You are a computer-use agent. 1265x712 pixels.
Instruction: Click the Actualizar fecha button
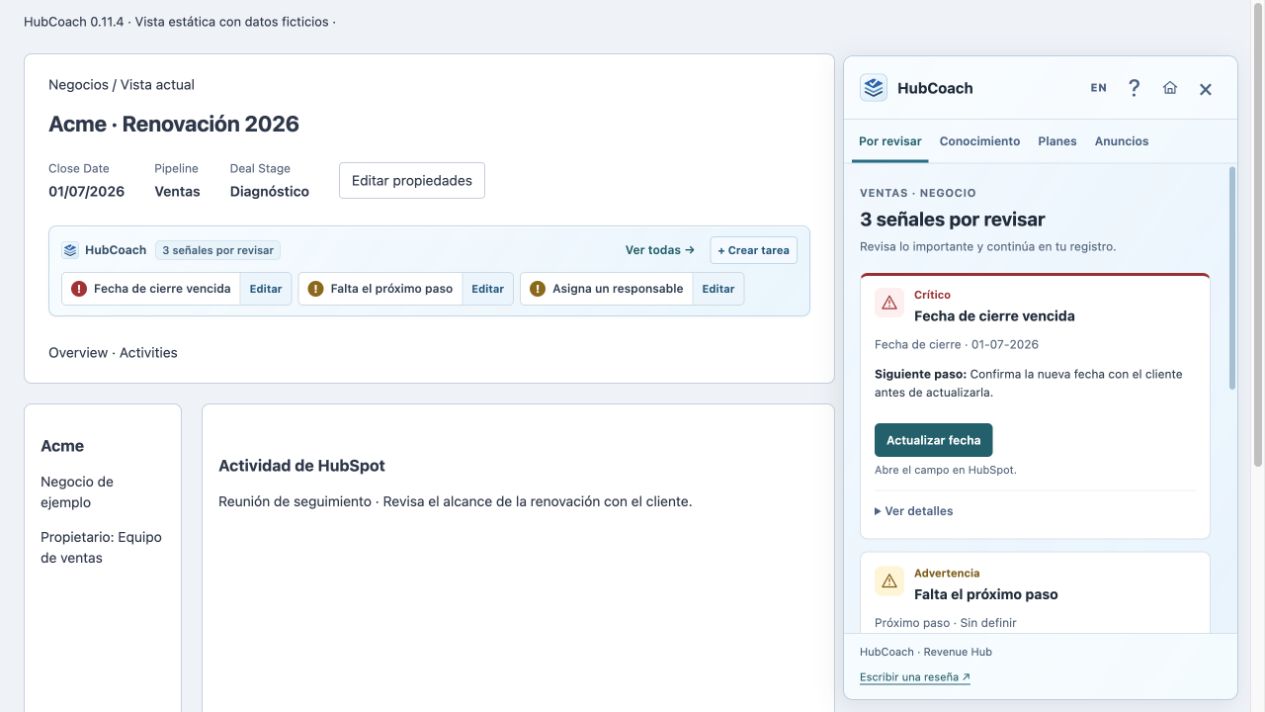click(x=933, y=440)
